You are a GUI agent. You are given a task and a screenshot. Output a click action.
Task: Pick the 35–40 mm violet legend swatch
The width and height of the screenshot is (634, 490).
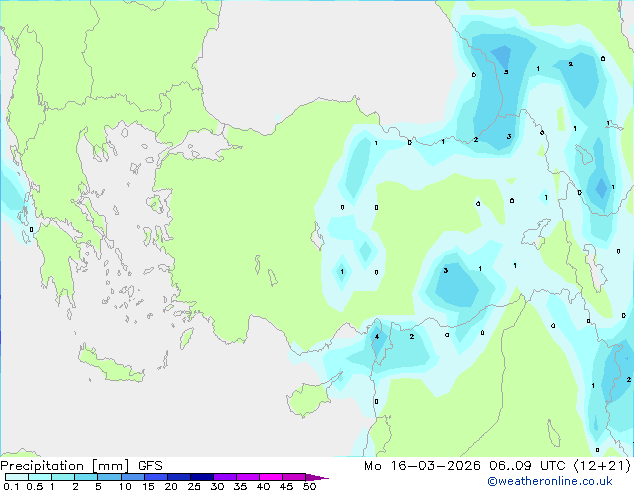(x=247, y=477)
